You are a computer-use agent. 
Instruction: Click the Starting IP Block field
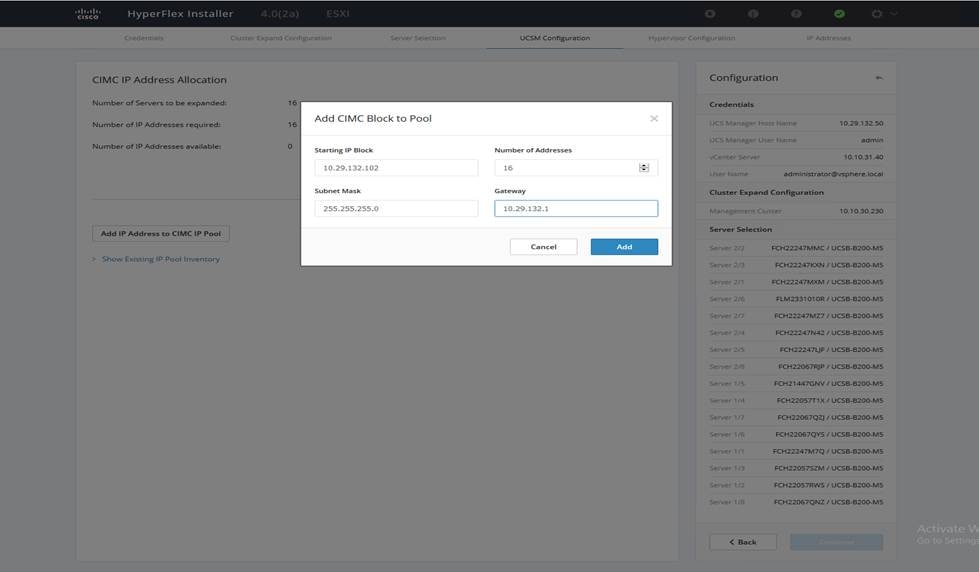coord(396,167)
